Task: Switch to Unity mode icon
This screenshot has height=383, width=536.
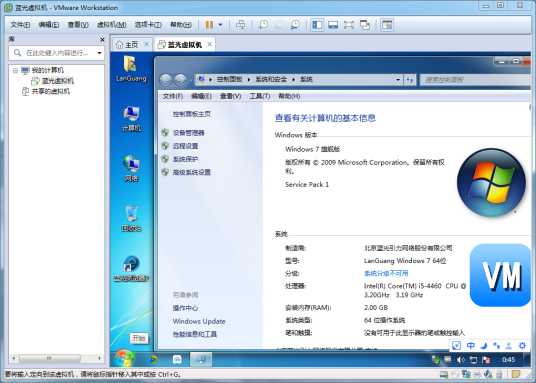Action: [365, 25]
